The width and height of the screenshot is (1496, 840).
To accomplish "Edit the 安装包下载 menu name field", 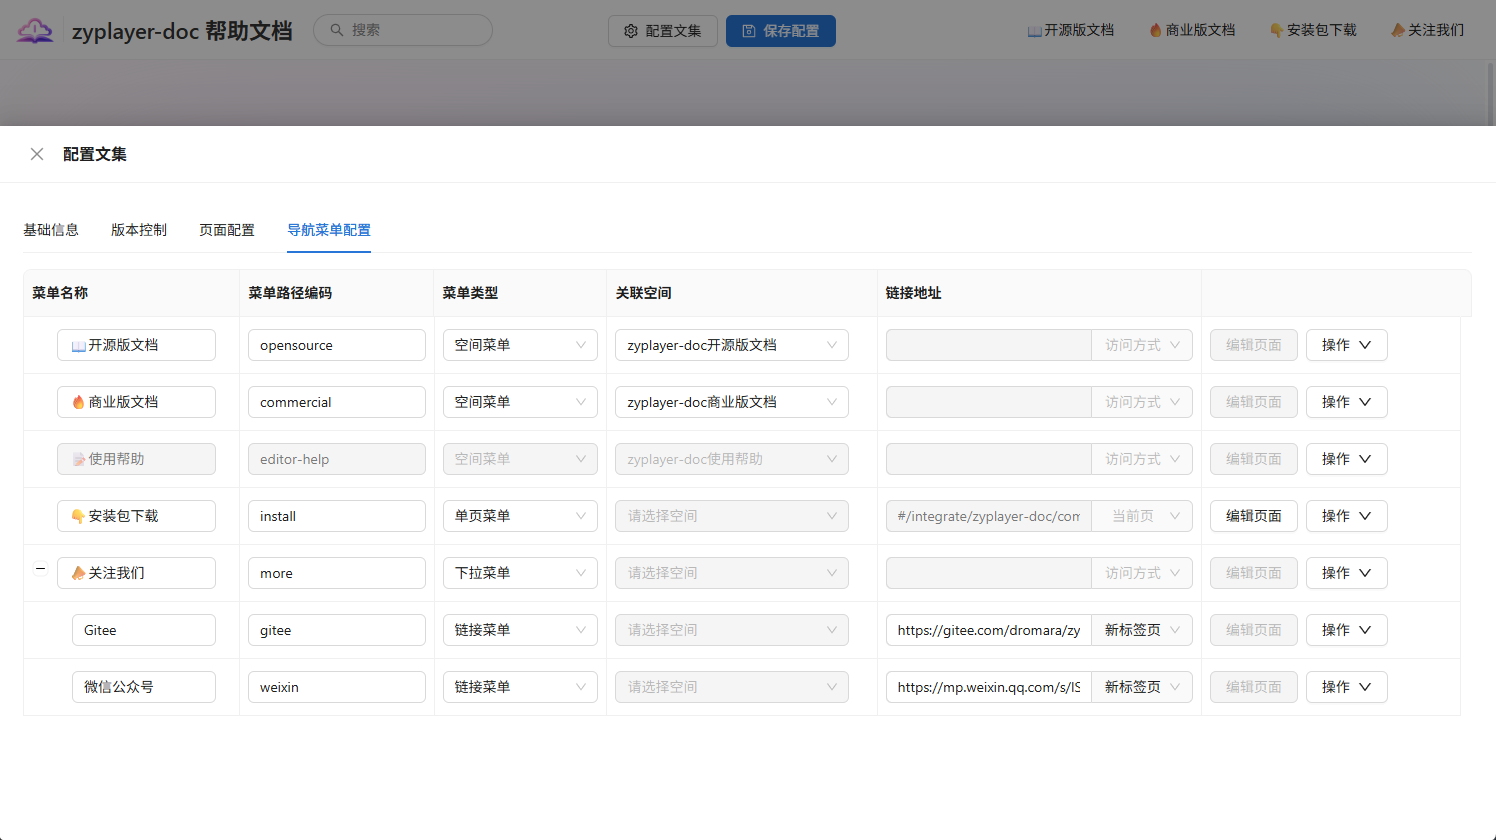I will (136, 516).
